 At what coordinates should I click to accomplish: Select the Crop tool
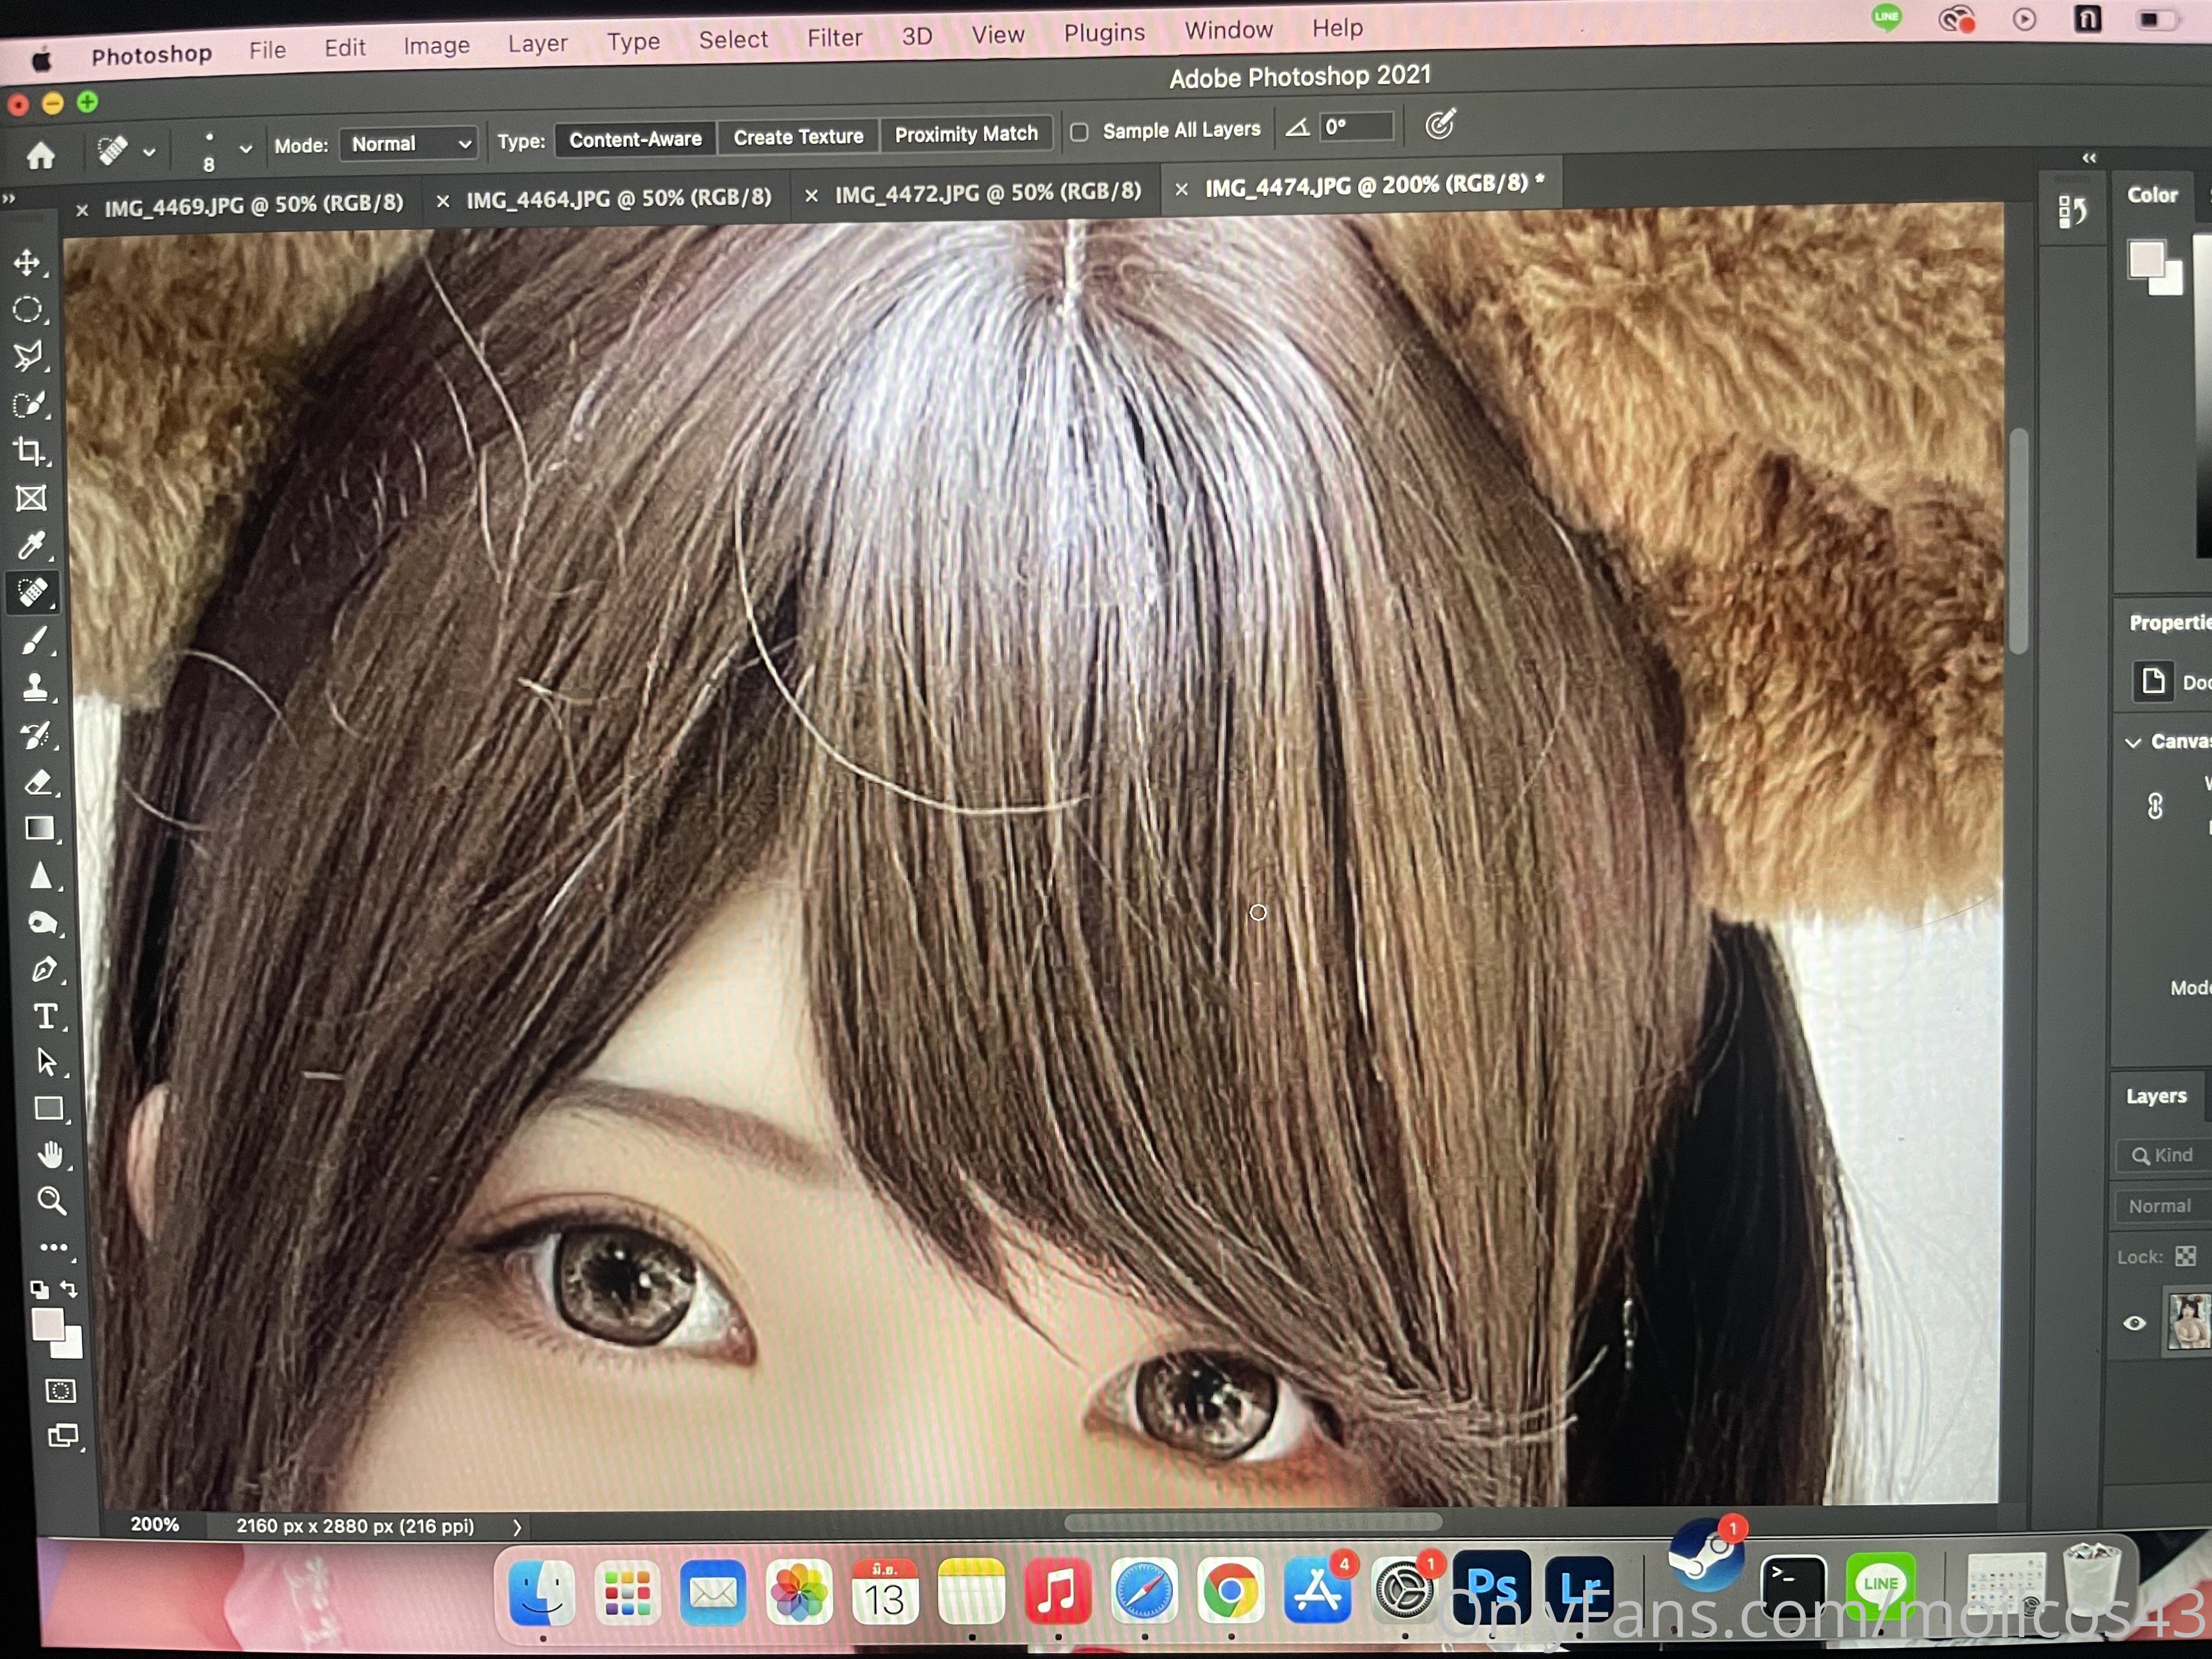[x=29, y=452]
